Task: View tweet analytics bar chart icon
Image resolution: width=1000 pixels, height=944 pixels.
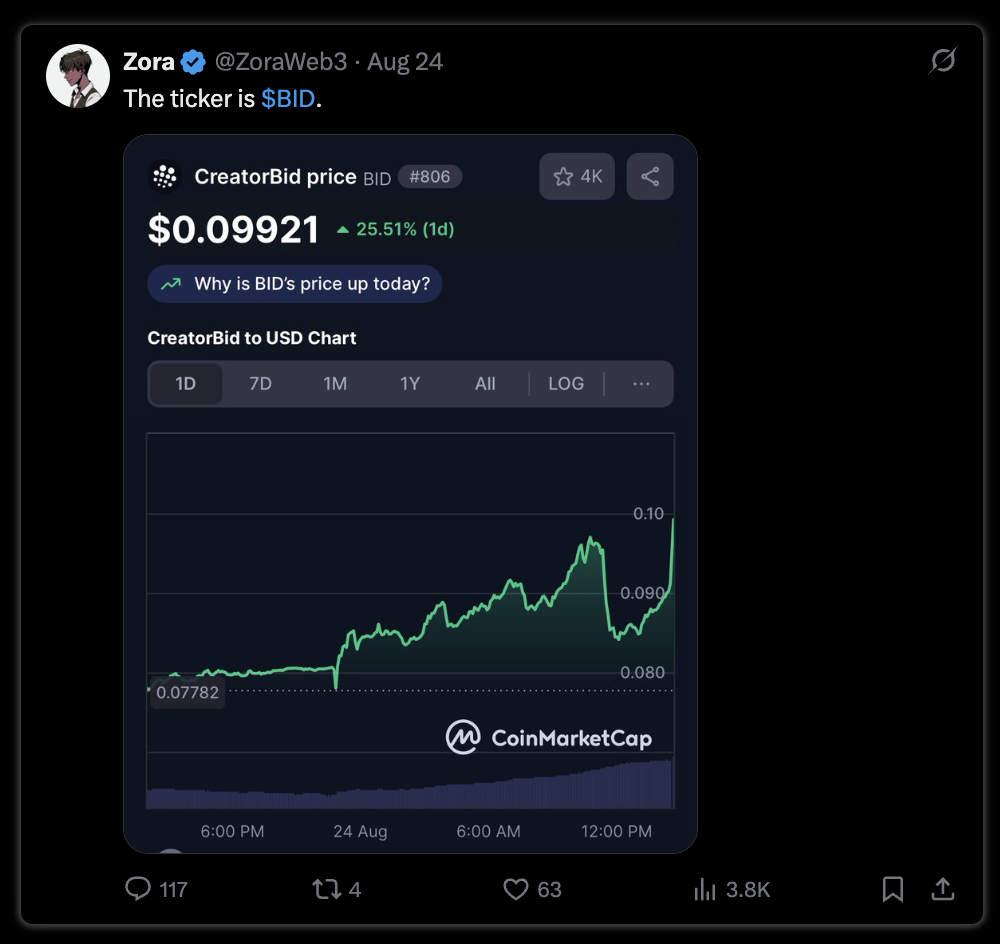Action: (x=705, y=889)
